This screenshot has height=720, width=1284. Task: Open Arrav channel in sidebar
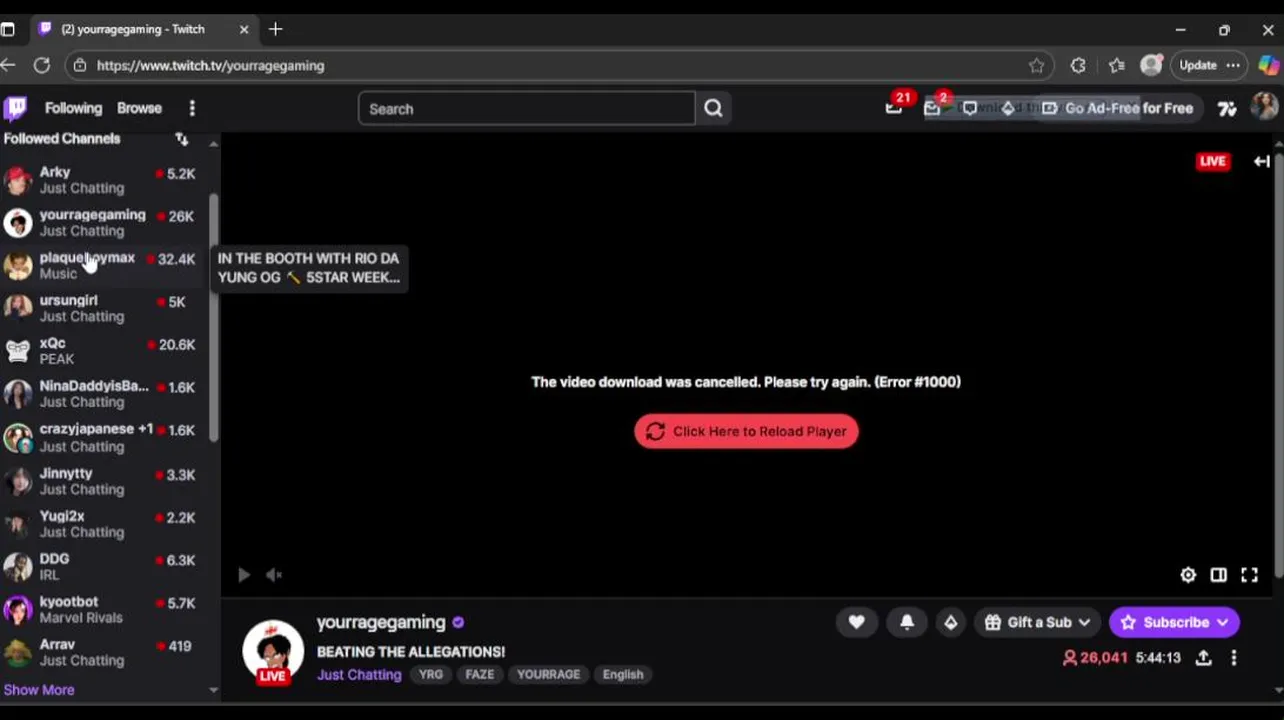(104, 653)
